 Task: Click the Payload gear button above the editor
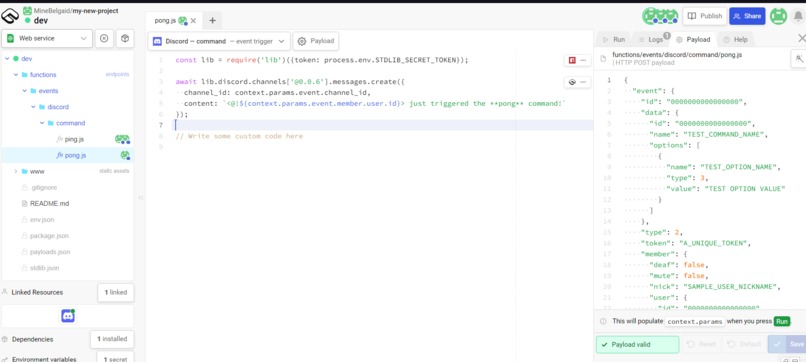[x=316, y=41]
